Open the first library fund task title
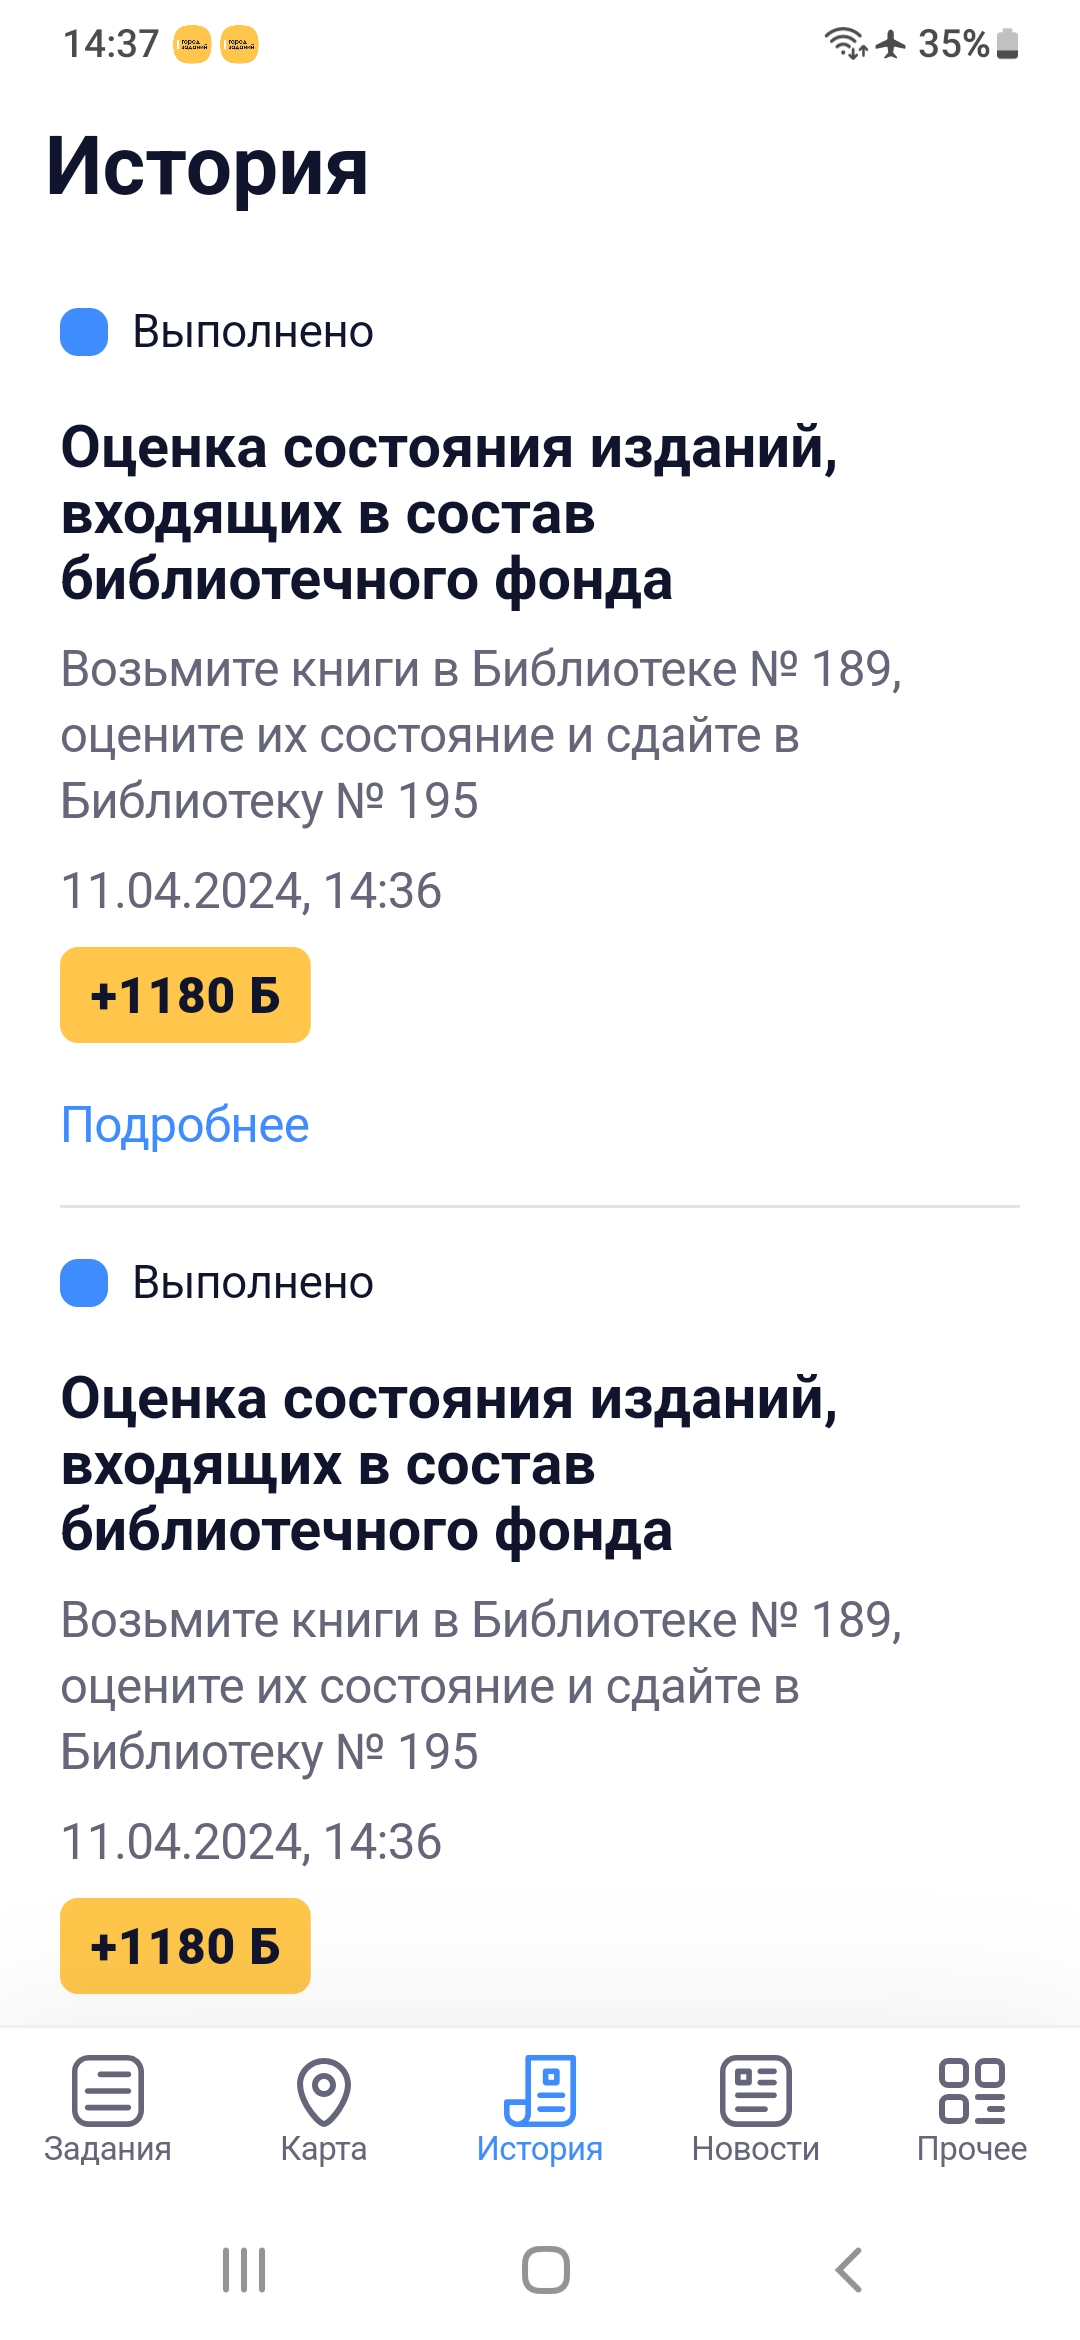This screenshot has height=2340, width=1080. coord(449,514)
